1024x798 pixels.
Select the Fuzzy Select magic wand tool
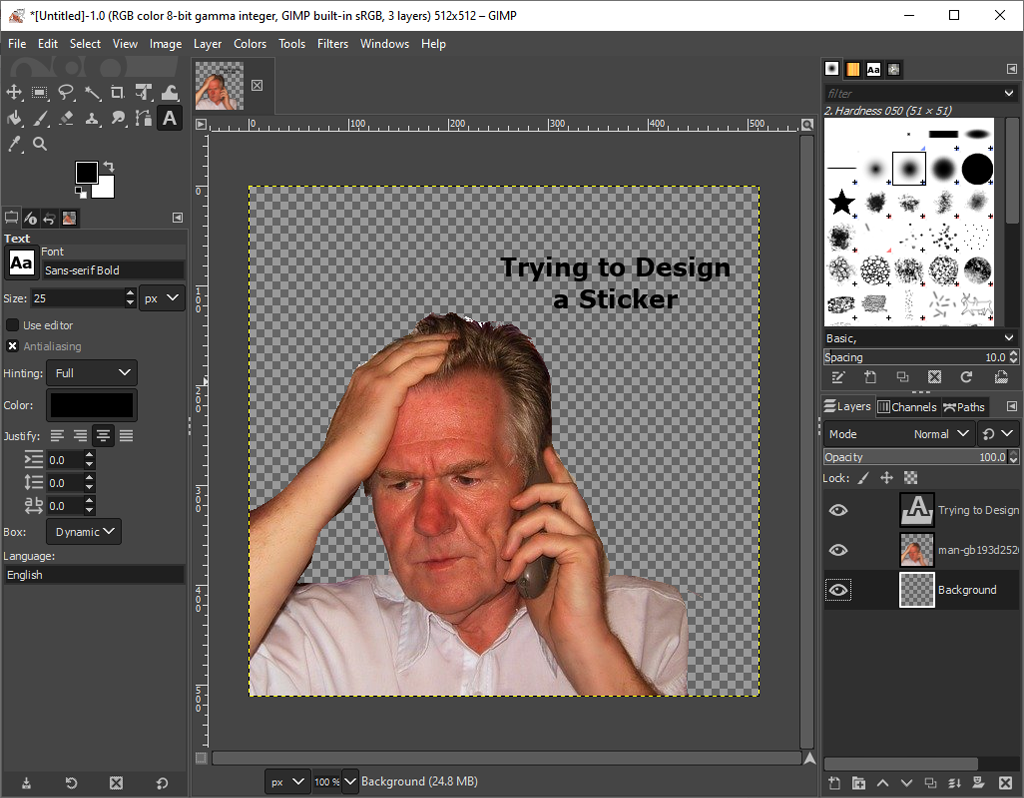(92, 93)
